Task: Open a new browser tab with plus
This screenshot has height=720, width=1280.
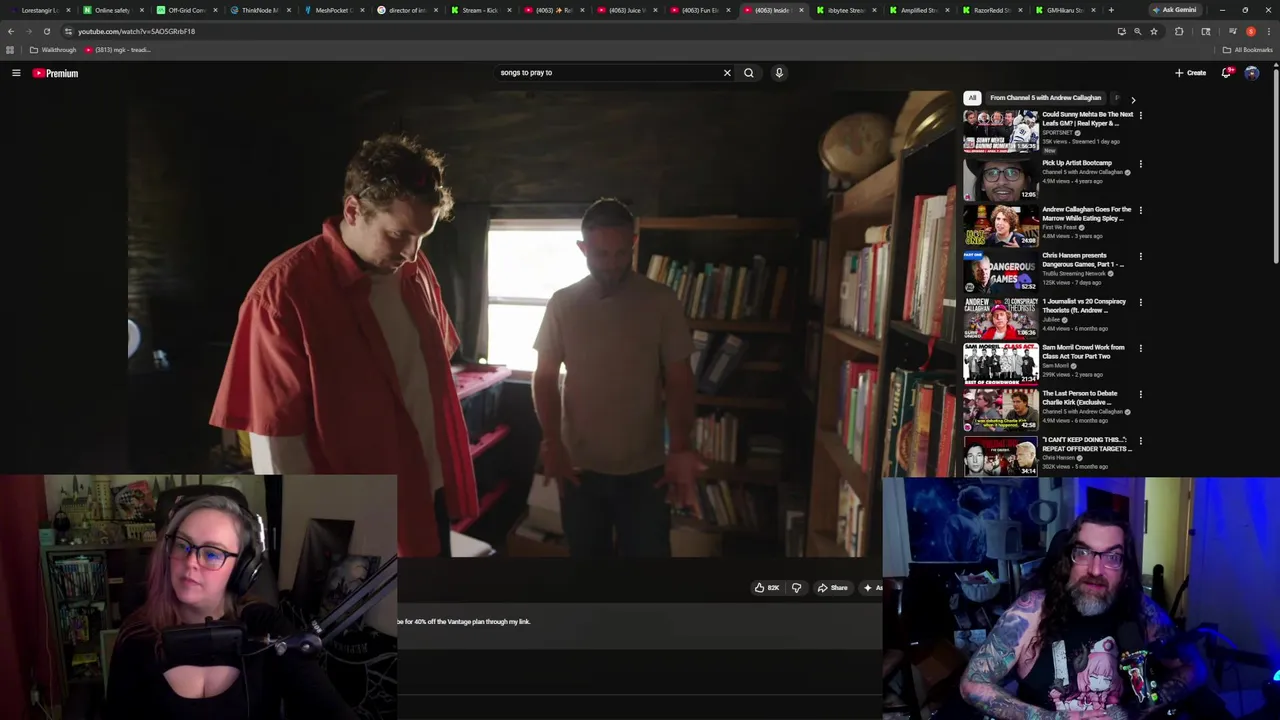Action: (1111, 10)
